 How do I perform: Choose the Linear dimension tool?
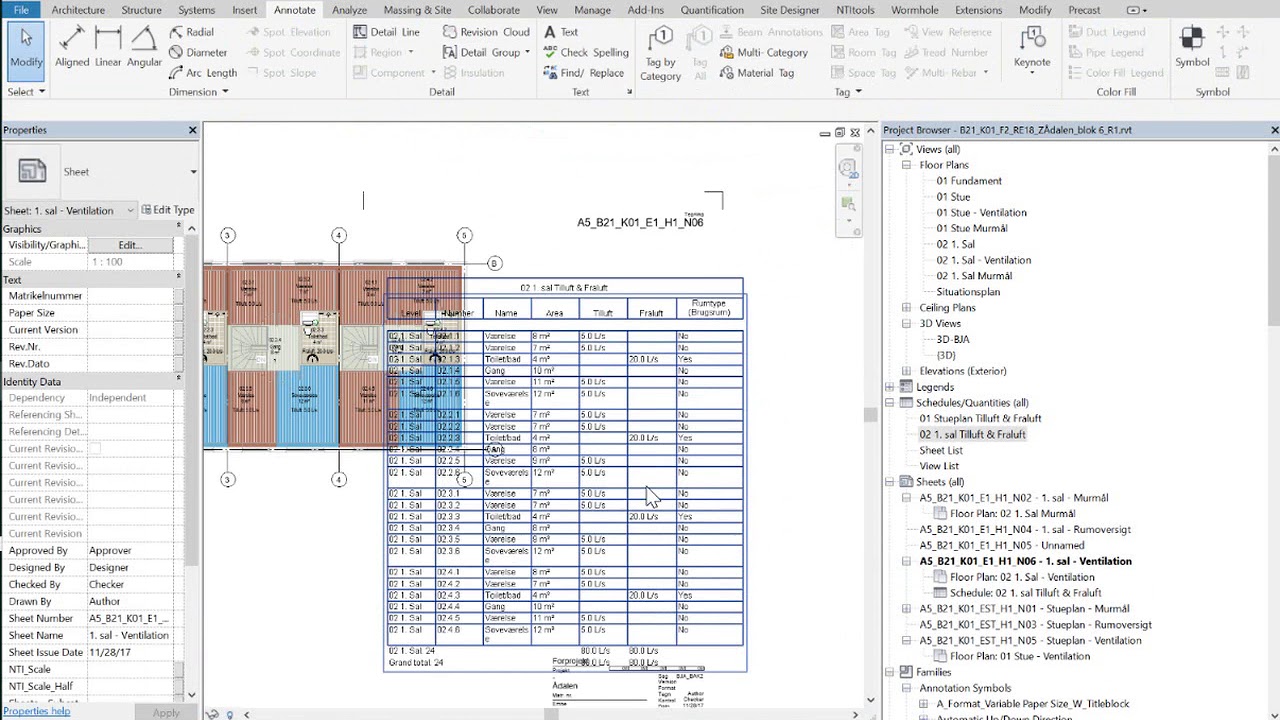pyautogui.click(x=108, y=48)
